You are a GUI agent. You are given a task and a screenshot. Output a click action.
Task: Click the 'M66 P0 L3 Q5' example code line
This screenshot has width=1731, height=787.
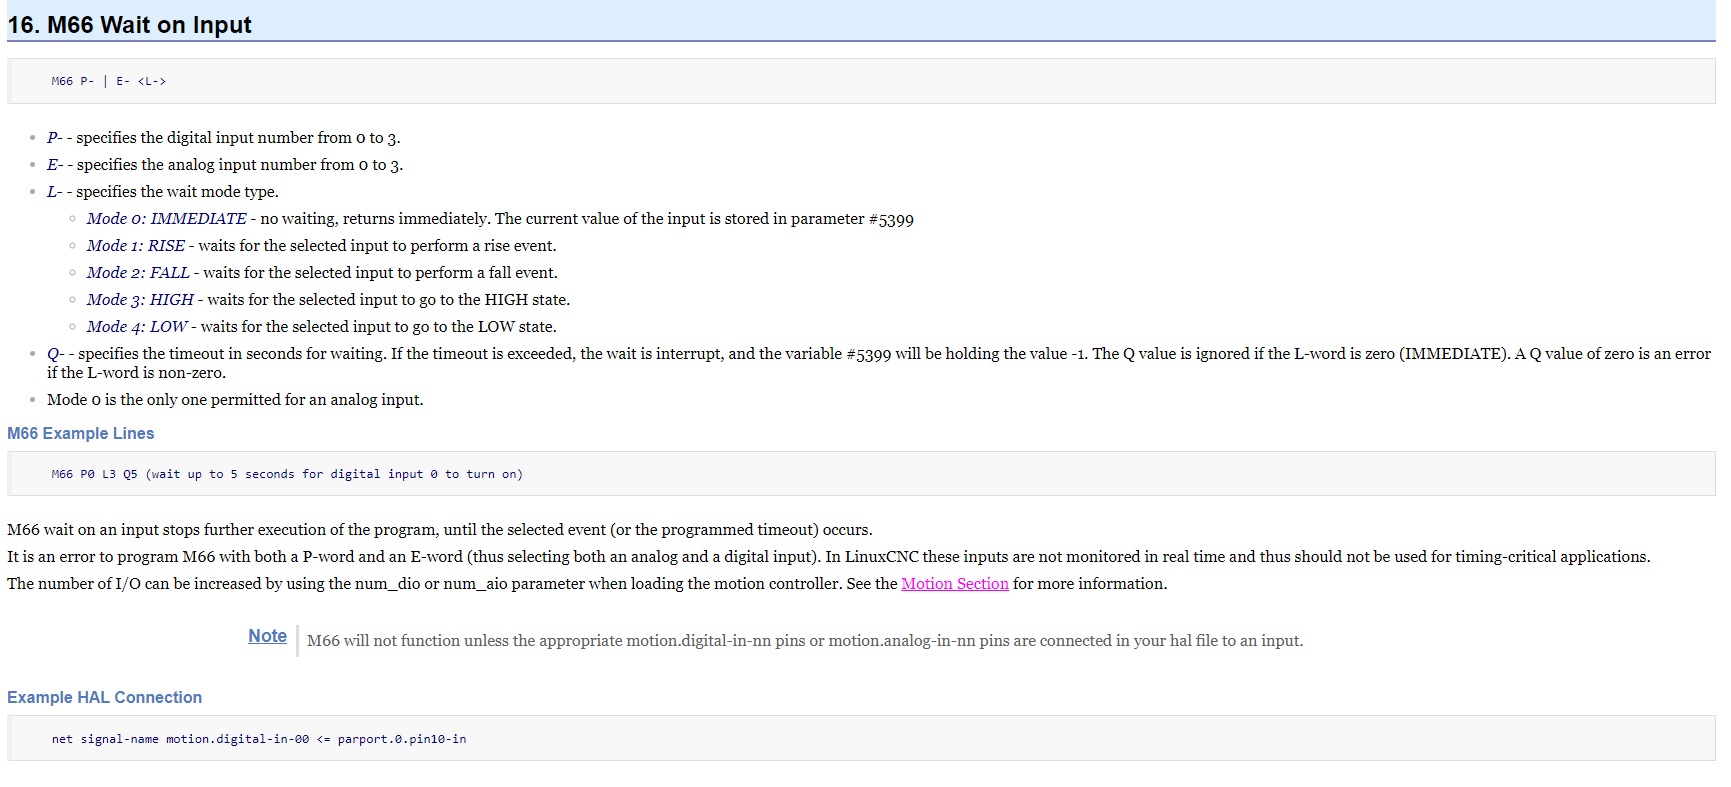tap(287, 475)
